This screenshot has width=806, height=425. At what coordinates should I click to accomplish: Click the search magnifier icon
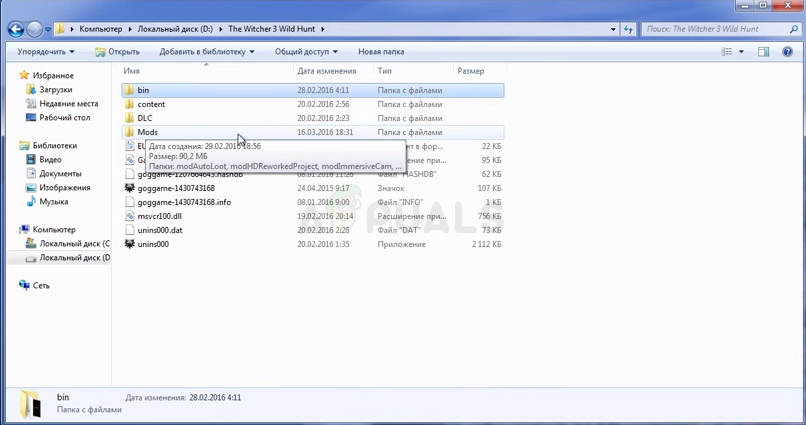[x=794, y=29]
